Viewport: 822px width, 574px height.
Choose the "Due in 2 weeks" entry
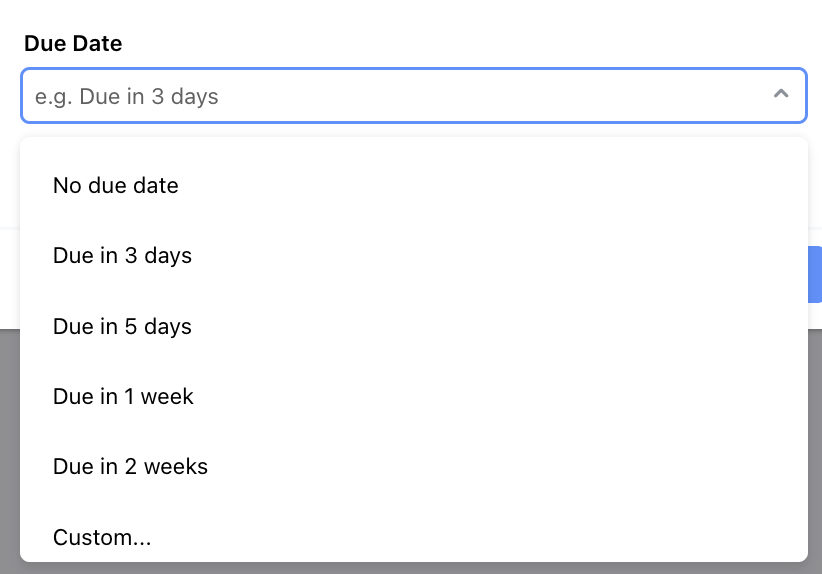pos(130,467)
